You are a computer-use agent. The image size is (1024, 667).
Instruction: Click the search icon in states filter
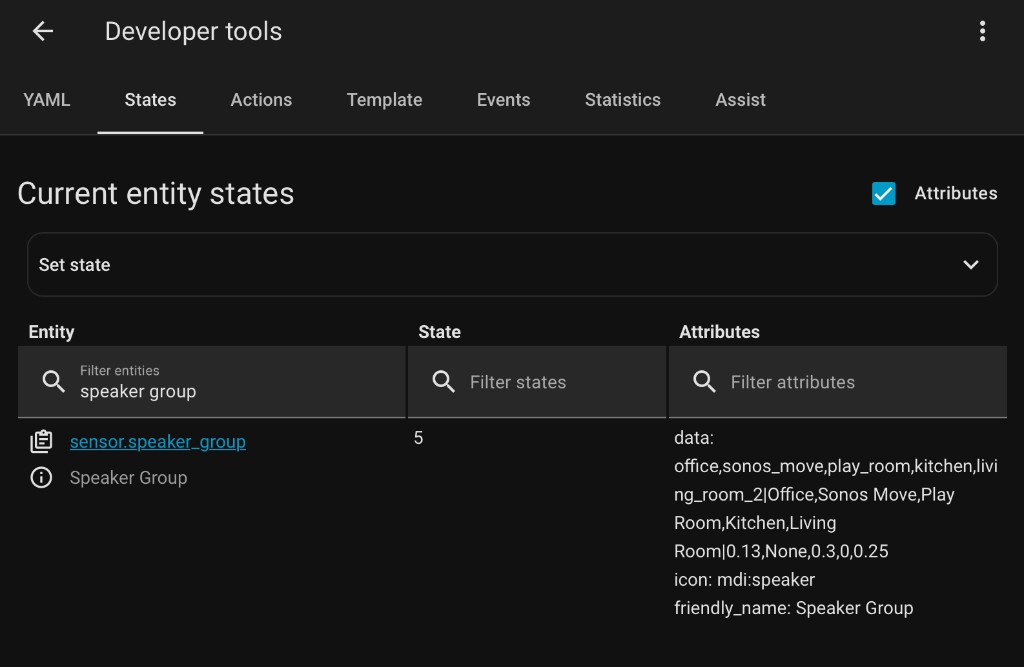pyautogui.click(x=444, y=382)
